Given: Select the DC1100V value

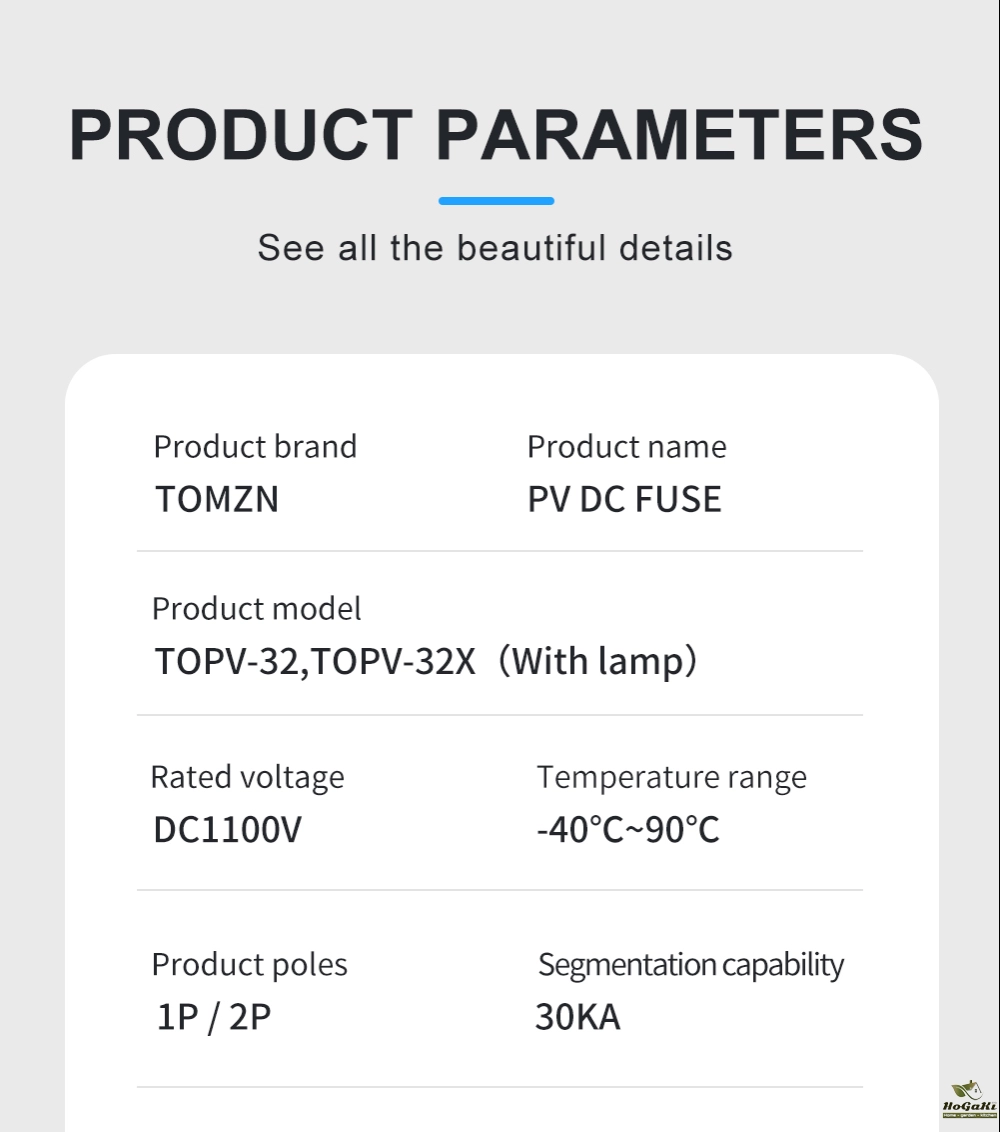Looking at the screenshot, I should (227, 829).
